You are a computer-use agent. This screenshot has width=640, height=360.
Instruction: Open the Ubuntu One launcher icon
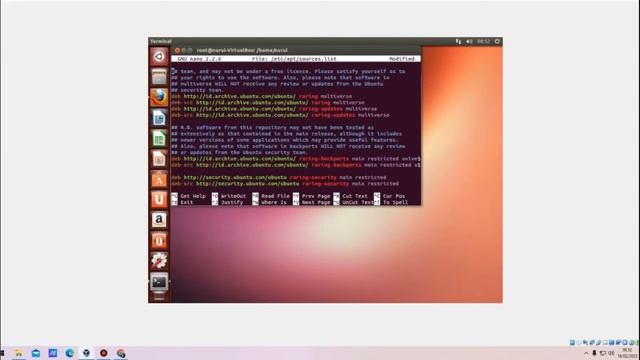(x=159, y=200)
